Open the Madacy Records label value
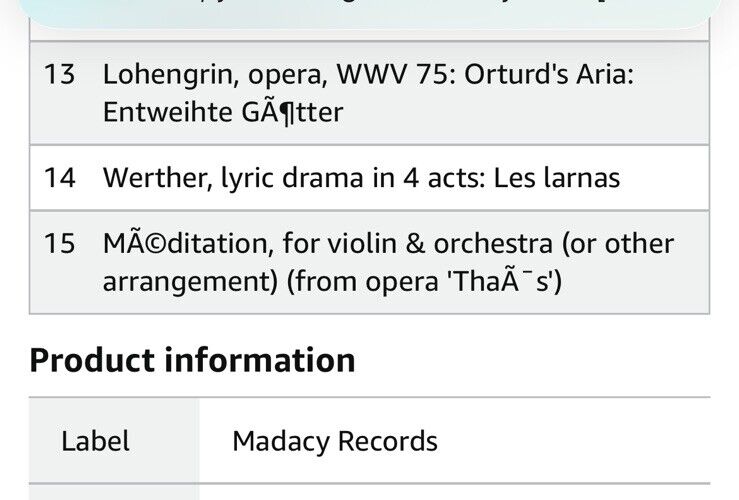The height and width of the screenshot is (500, 739). pyautogui.click(x=335, y=441)
